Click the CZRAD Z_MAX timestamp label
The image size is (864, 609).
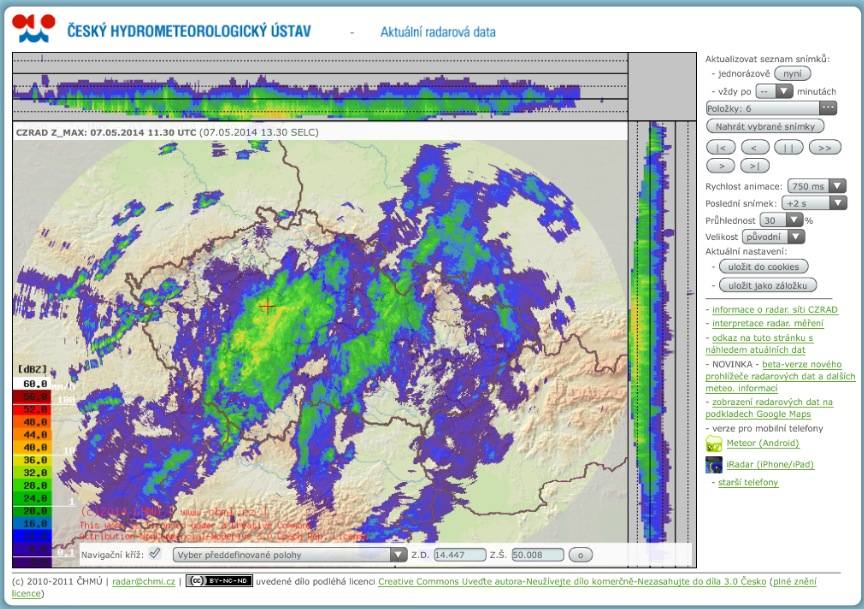(167, 132)
